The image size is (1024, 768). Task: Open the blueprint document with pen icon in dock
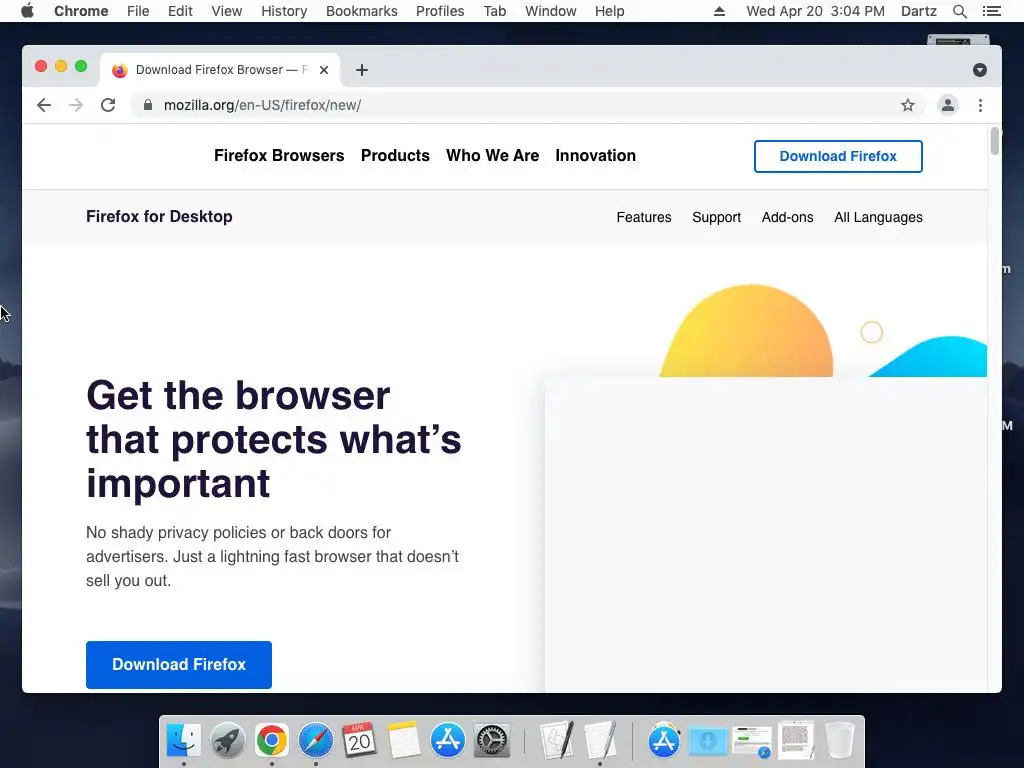556,740
